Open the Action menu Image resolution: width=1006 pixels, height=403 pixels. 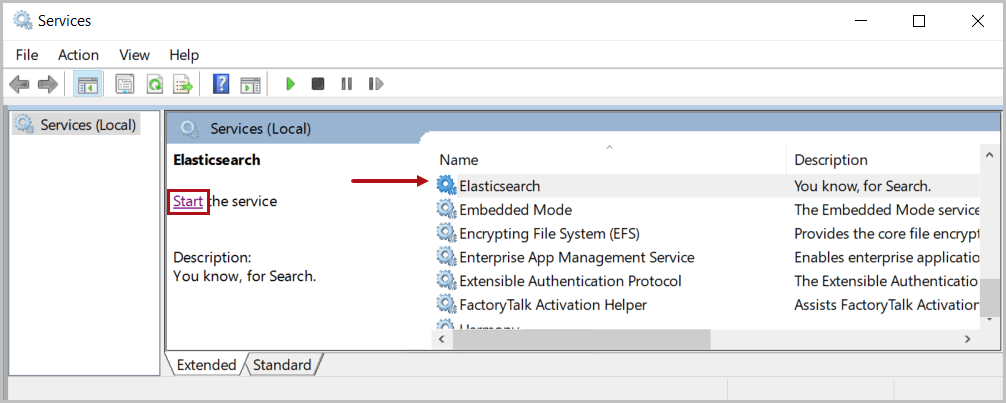click(78, 55)
